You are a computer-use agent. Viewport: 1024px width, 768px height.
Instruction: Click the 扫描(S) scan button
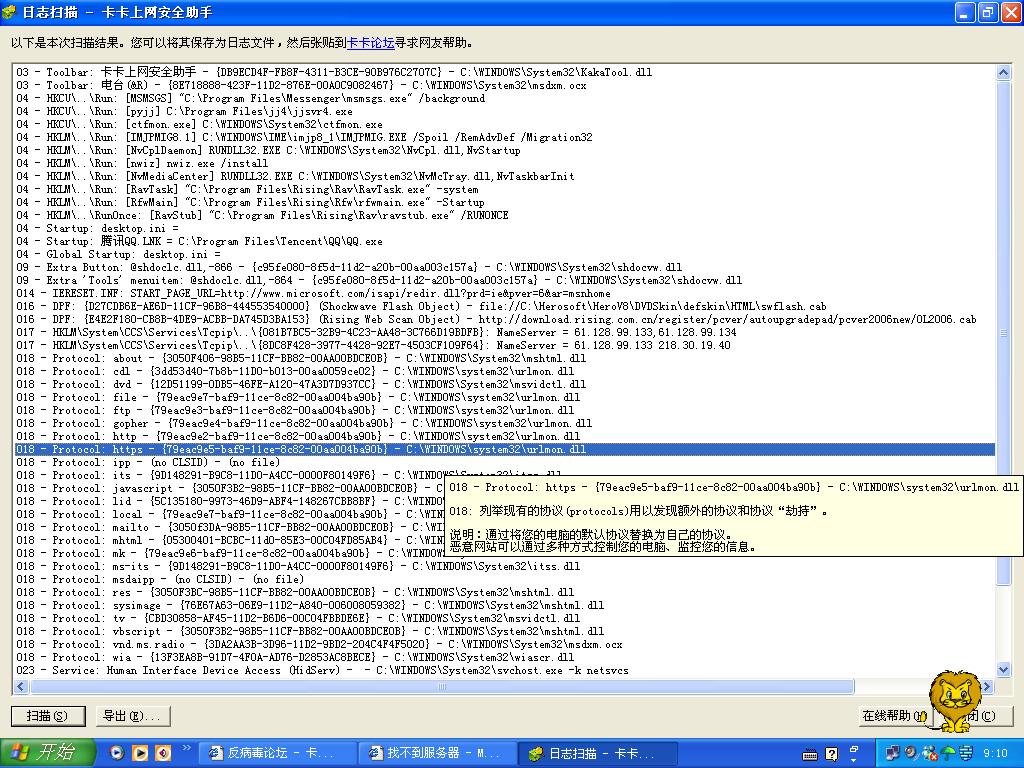[48, 716]
